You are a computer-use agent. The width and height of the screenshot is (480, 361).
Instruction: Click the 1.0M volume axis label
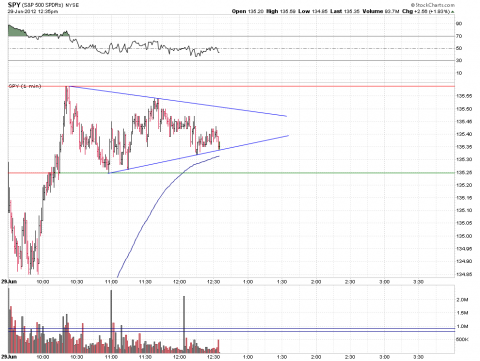coord(462,326)
